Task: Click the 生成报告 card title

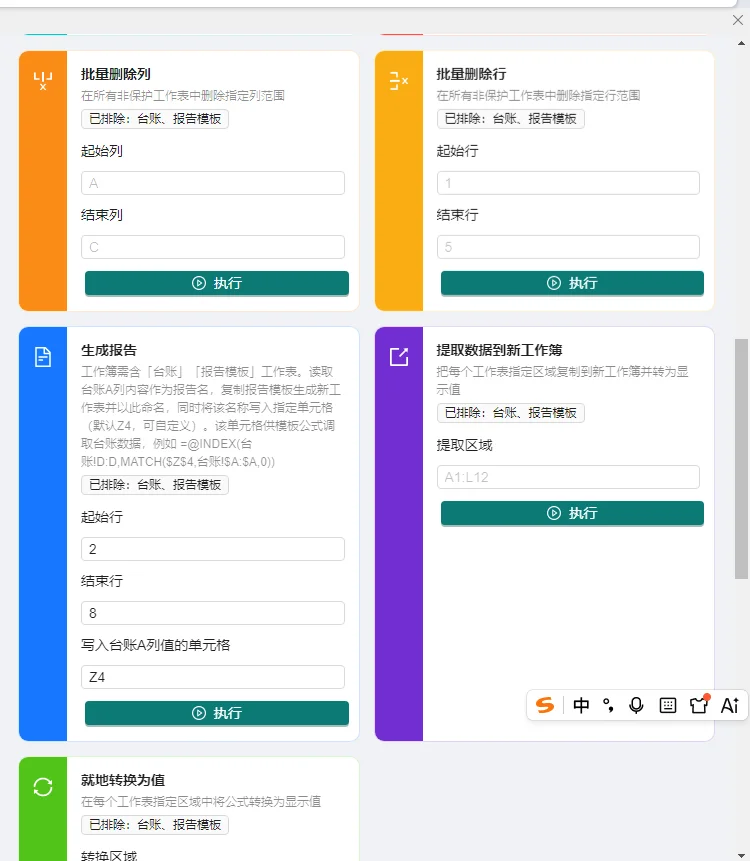Action: [109, 350]
